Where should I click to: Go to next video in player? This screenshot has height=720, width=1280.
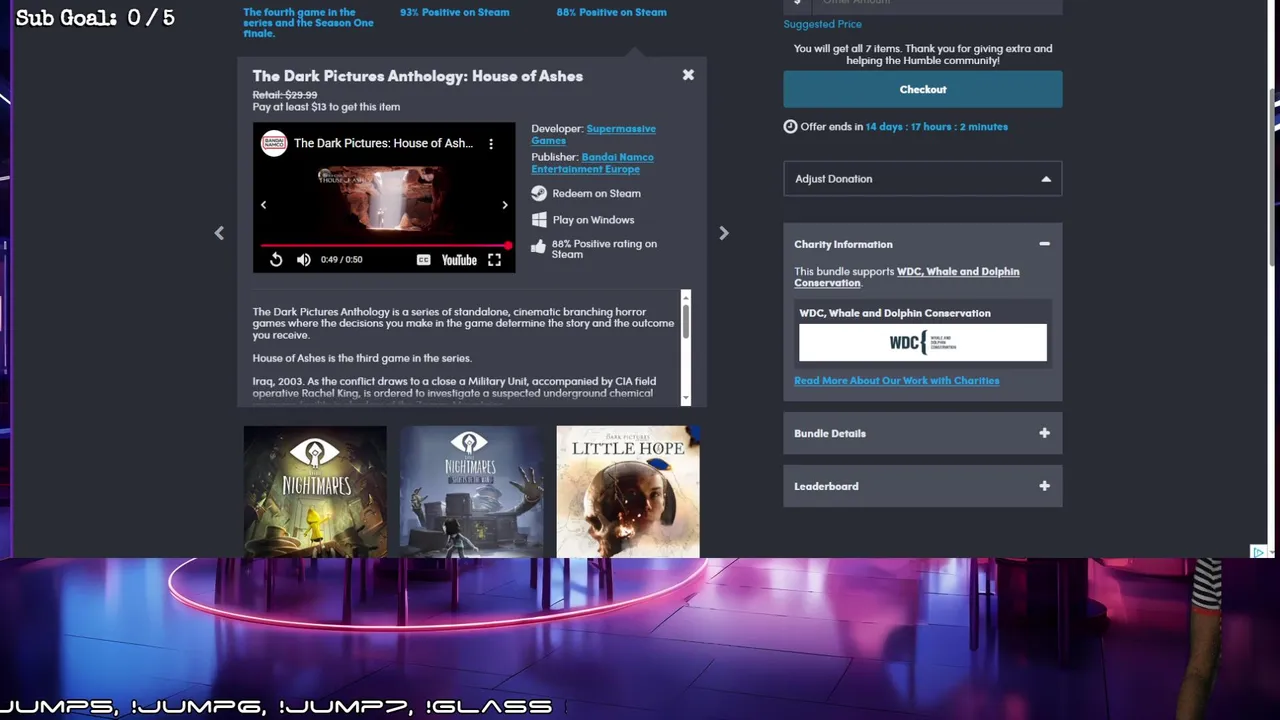(x=505, y=205)
